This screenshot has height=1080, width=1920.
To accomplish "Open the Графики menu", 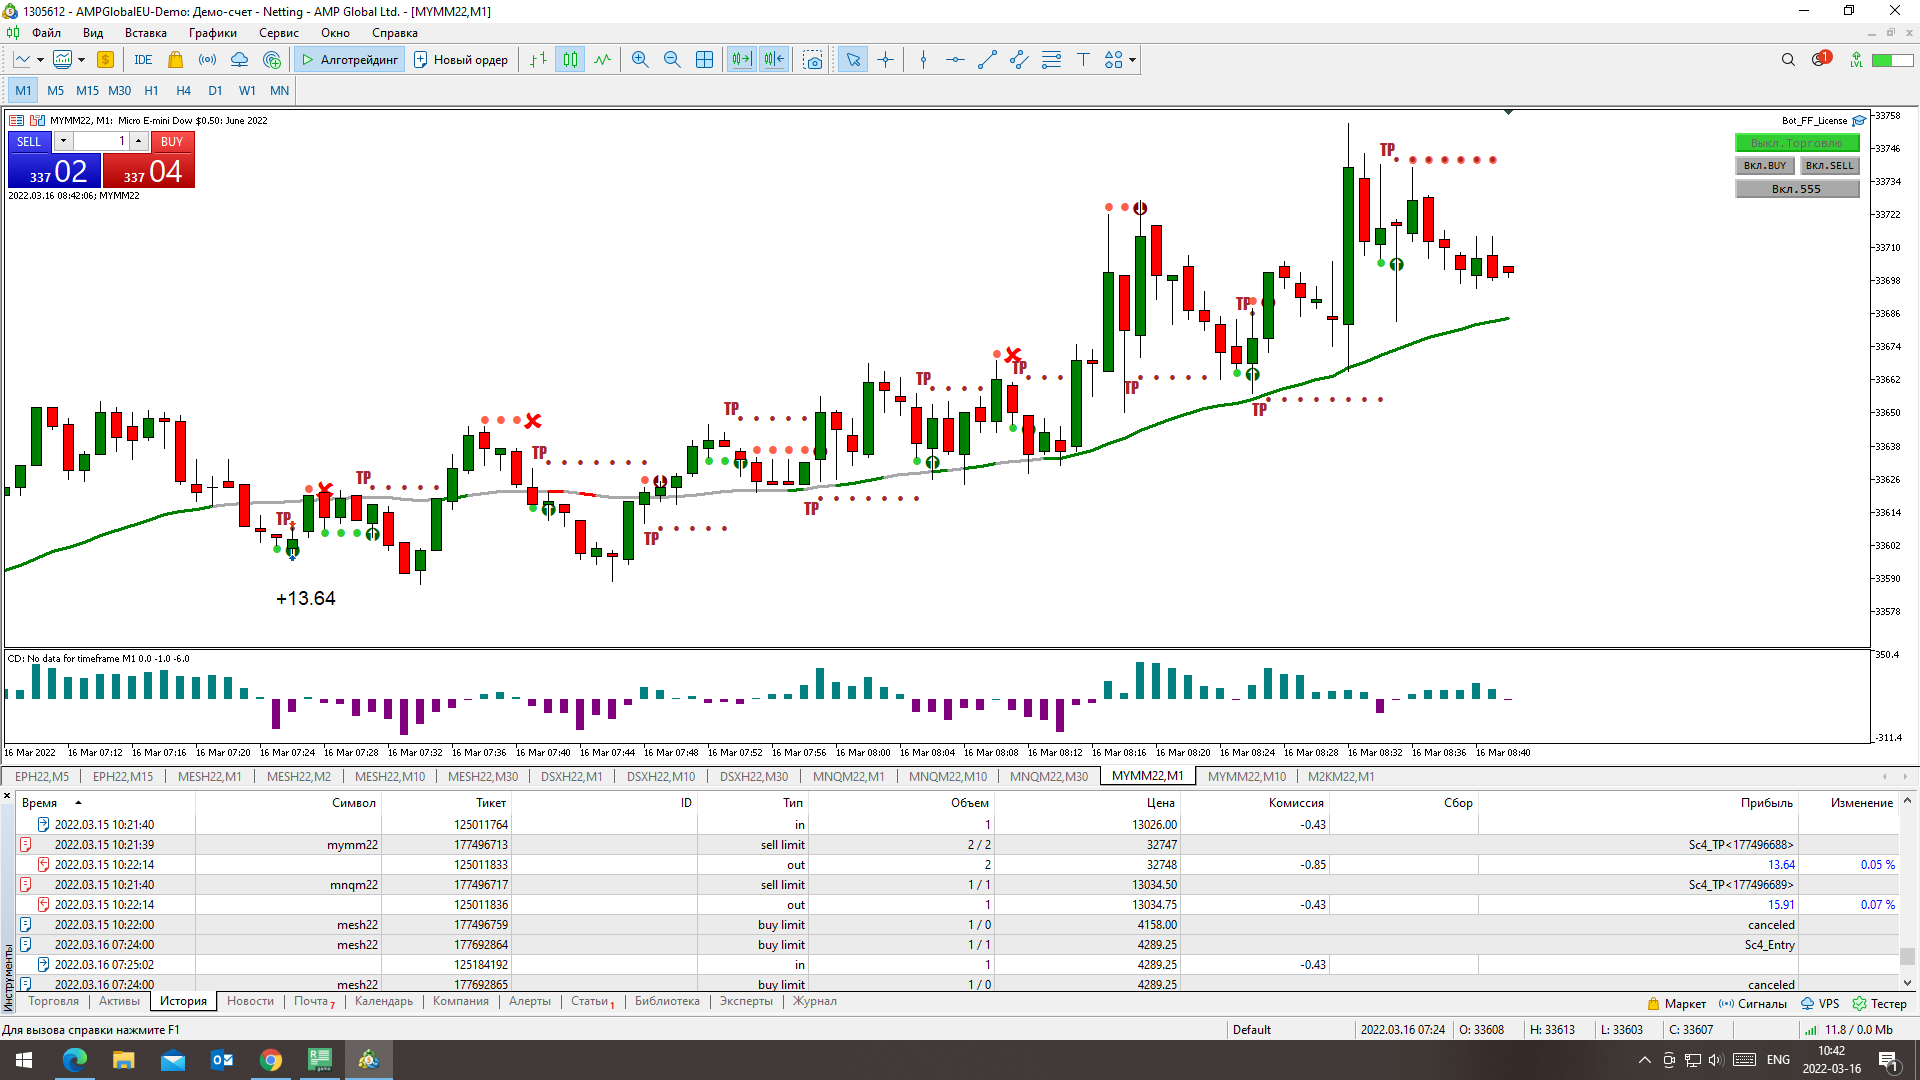I will click(x=213, y=33).
